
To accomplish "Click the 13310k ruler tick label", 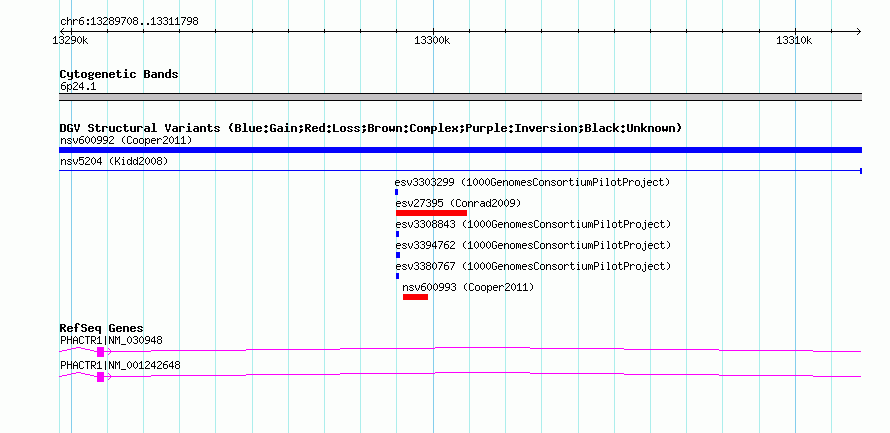I will (794, 40).
